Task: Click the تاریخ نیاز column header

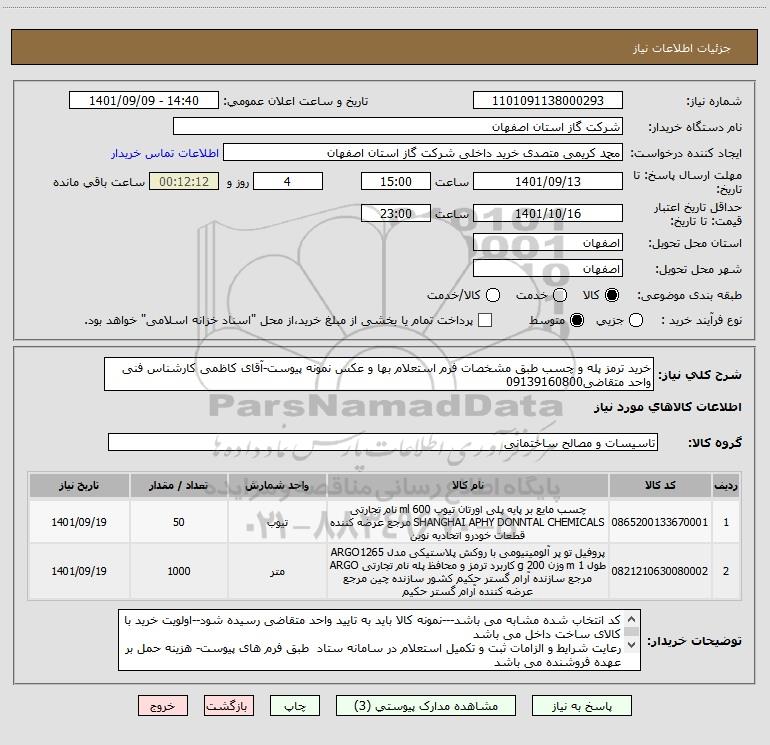Action: coord(79,485)
